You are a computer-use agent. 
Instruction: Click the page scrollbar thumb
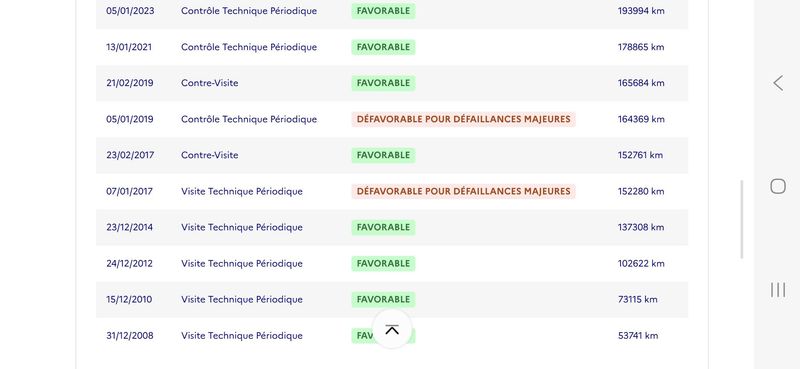coord(741,219)
